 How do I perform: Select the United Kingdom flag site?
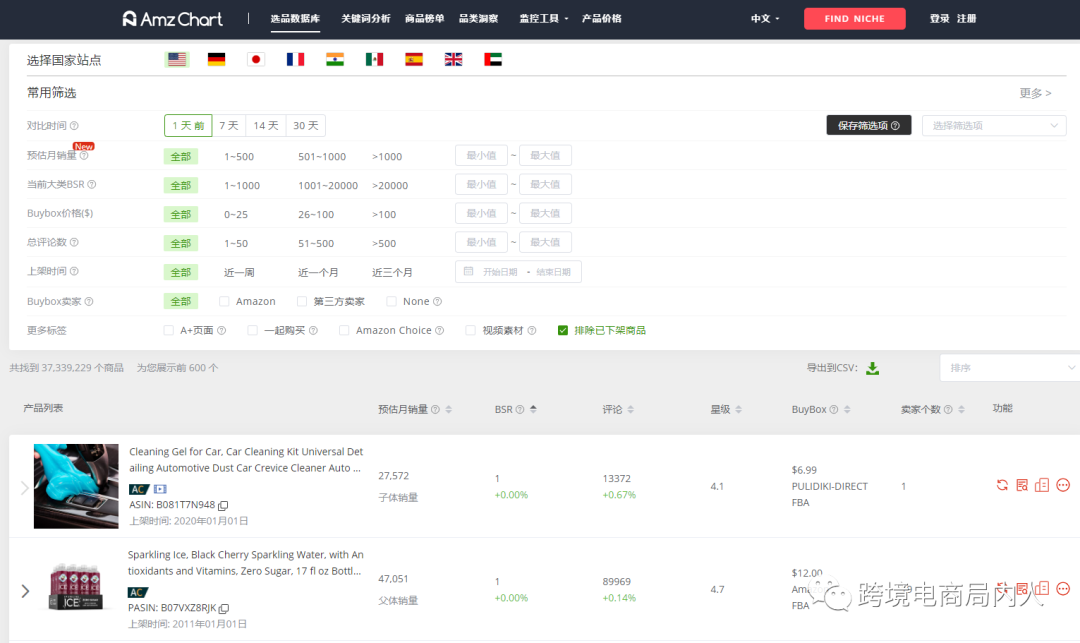tap(453, 60)
